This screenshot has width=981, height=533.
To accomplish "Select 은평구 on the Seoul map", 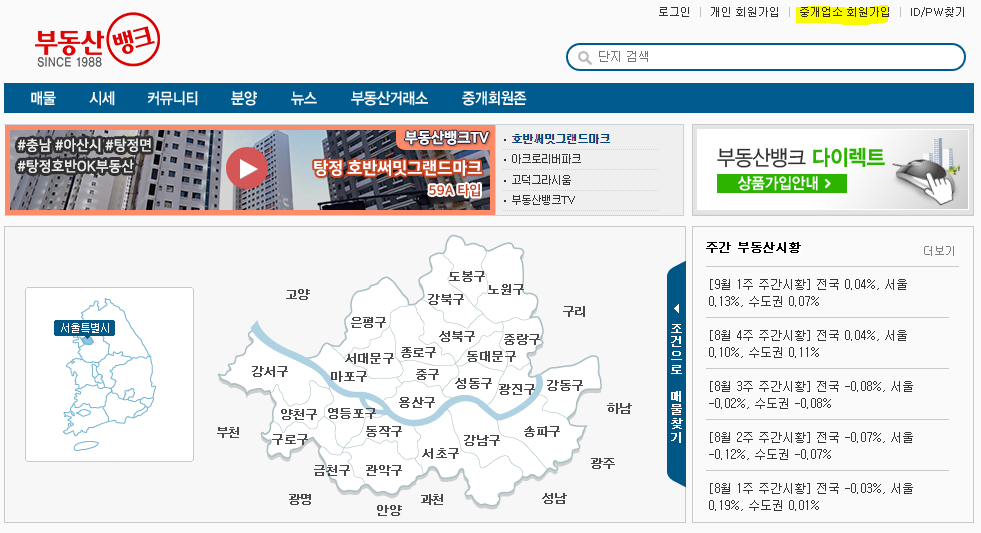I will click(x=368, y=323).
